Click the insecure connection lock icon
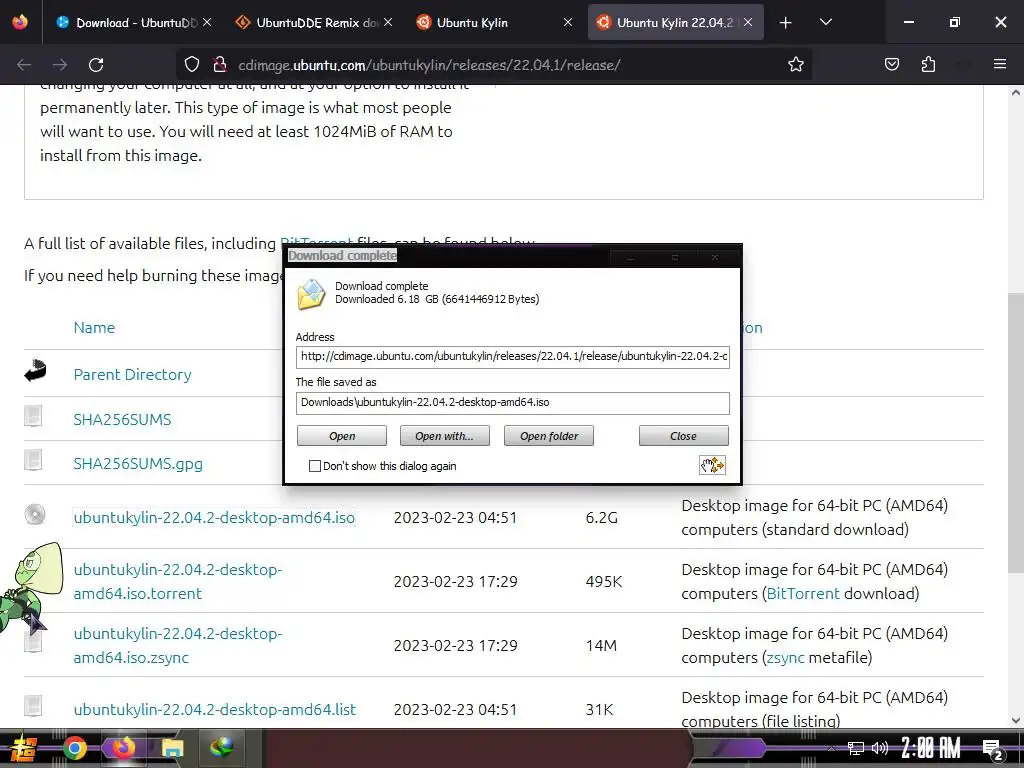Screen dimensions: 1024x768 pyautogui.click(x=220, y=65)
